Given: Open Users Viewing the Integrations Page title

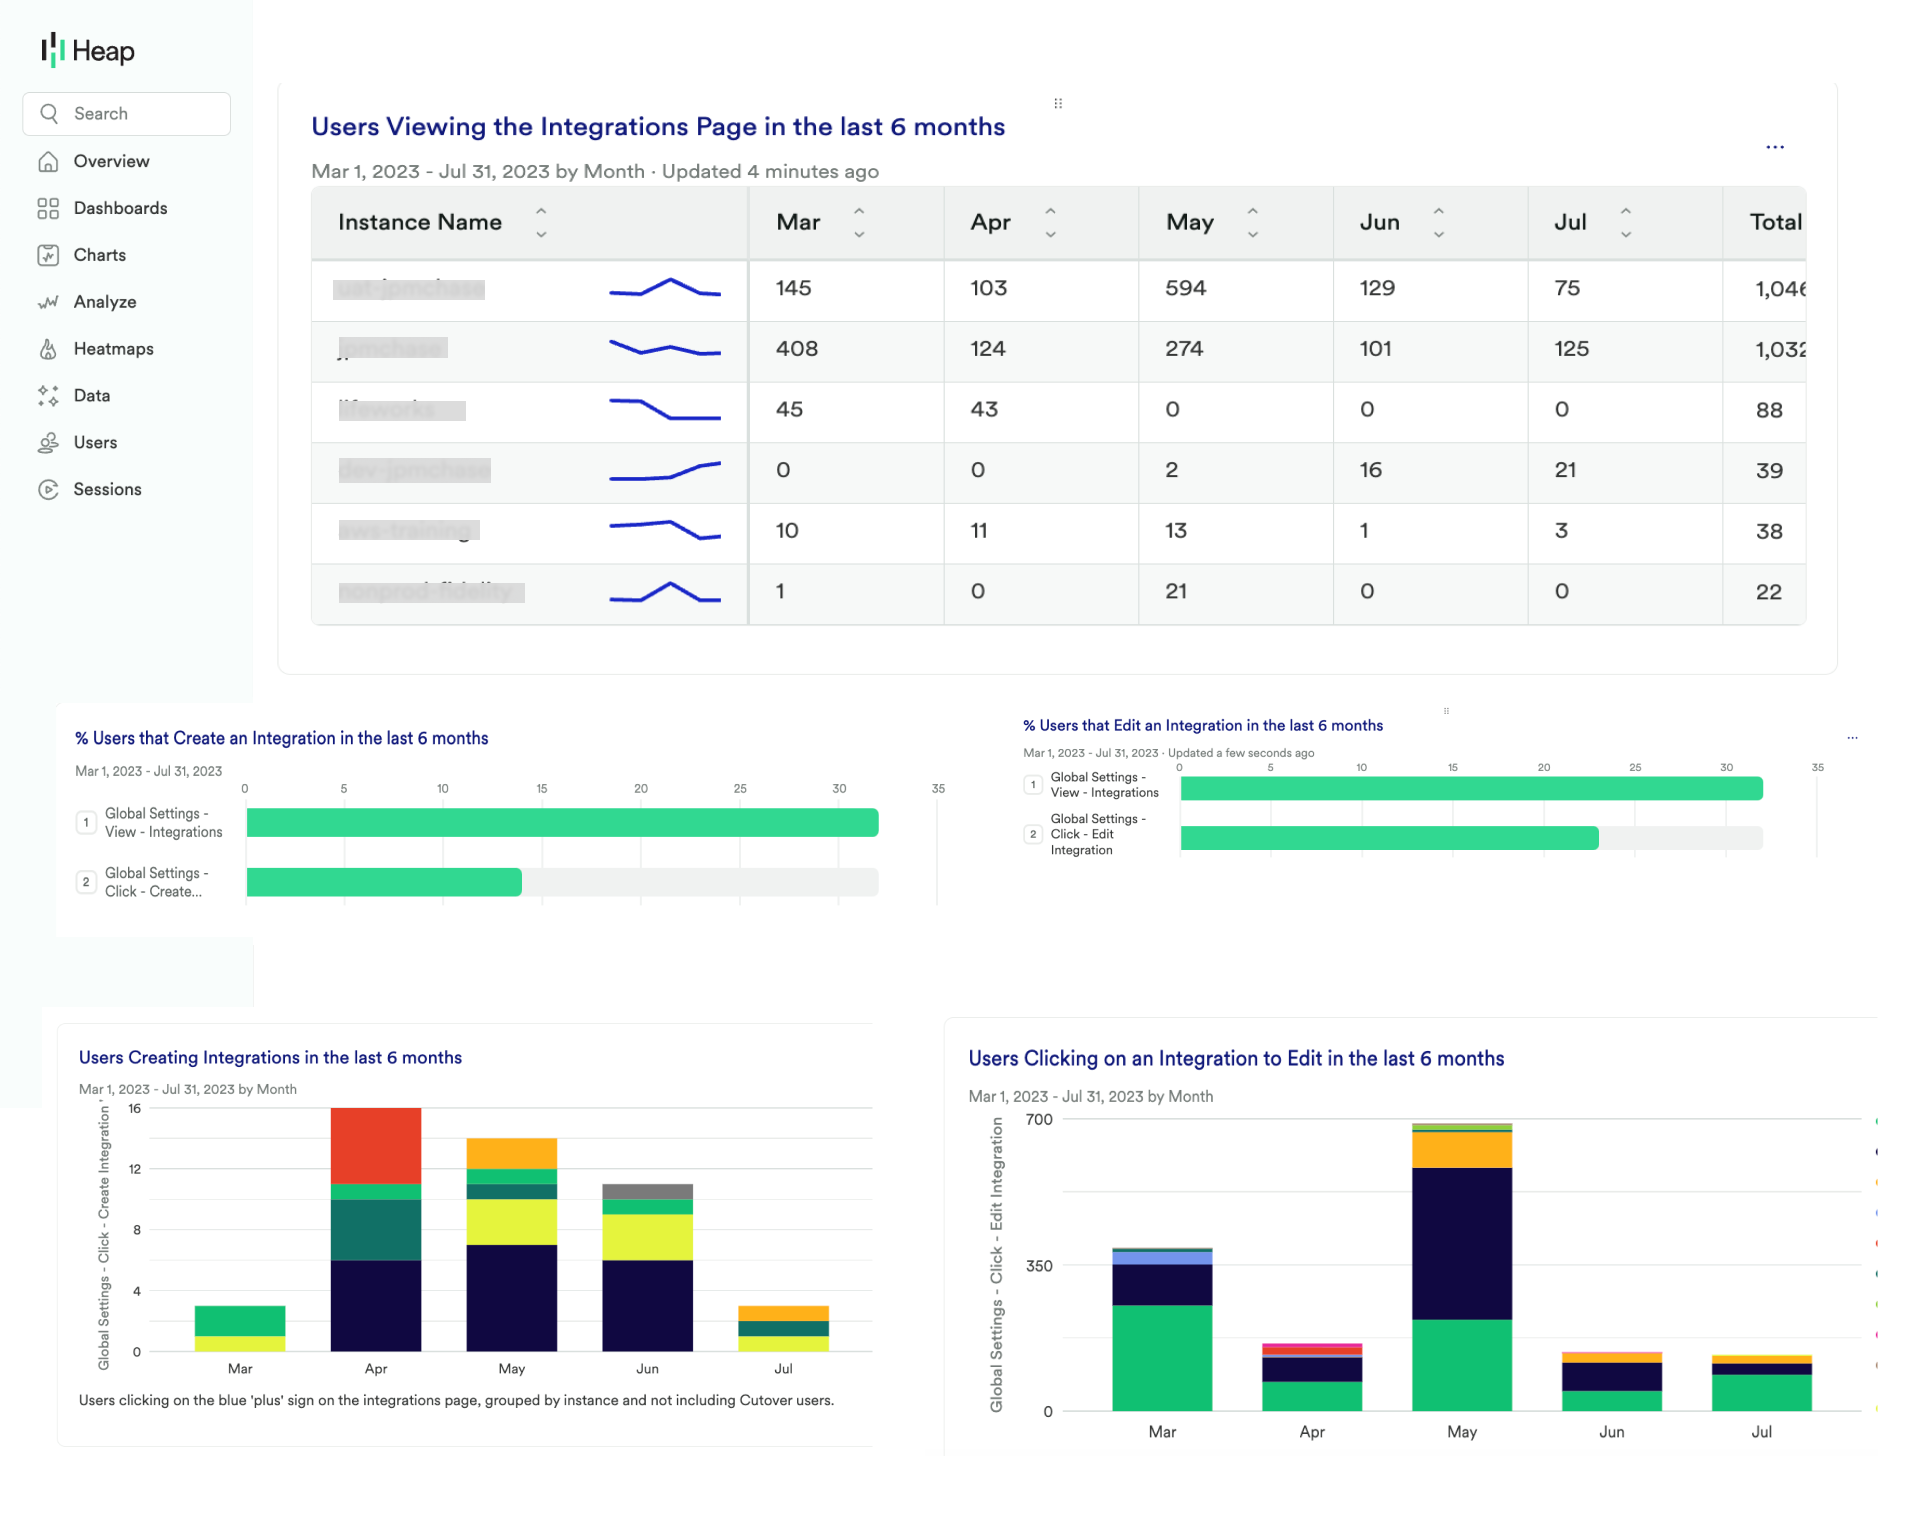Looking at the screenshot, I should point(658,127).
